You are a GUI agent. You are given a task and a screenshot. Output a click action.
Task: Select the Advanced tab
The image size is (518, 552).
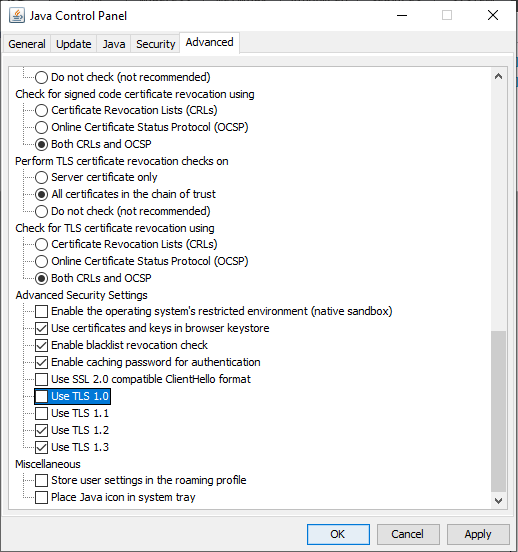click(x=210, y=42)
